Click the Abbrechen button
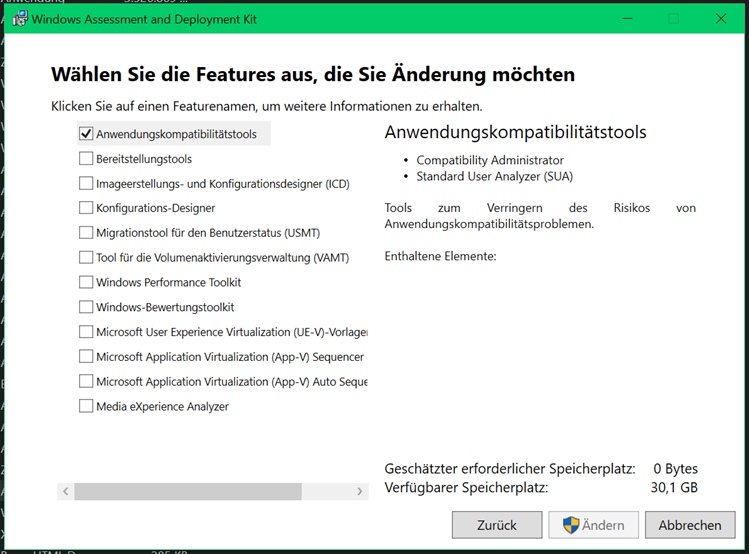This screenshot has width=749, height=554. (690, 525)
